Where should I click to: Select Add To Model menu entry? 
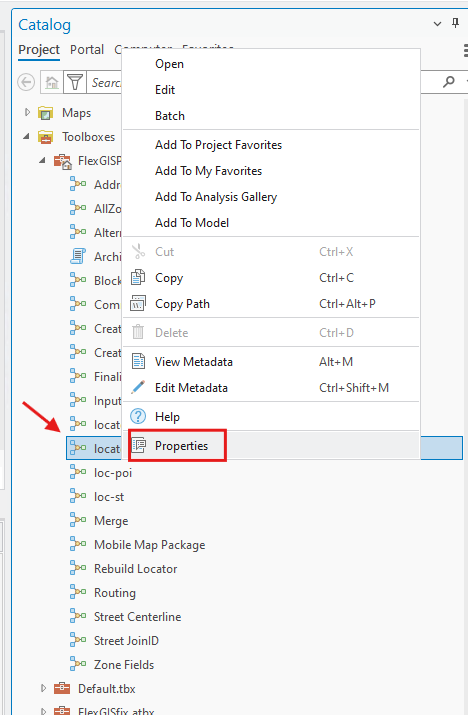tap(192, 223)
